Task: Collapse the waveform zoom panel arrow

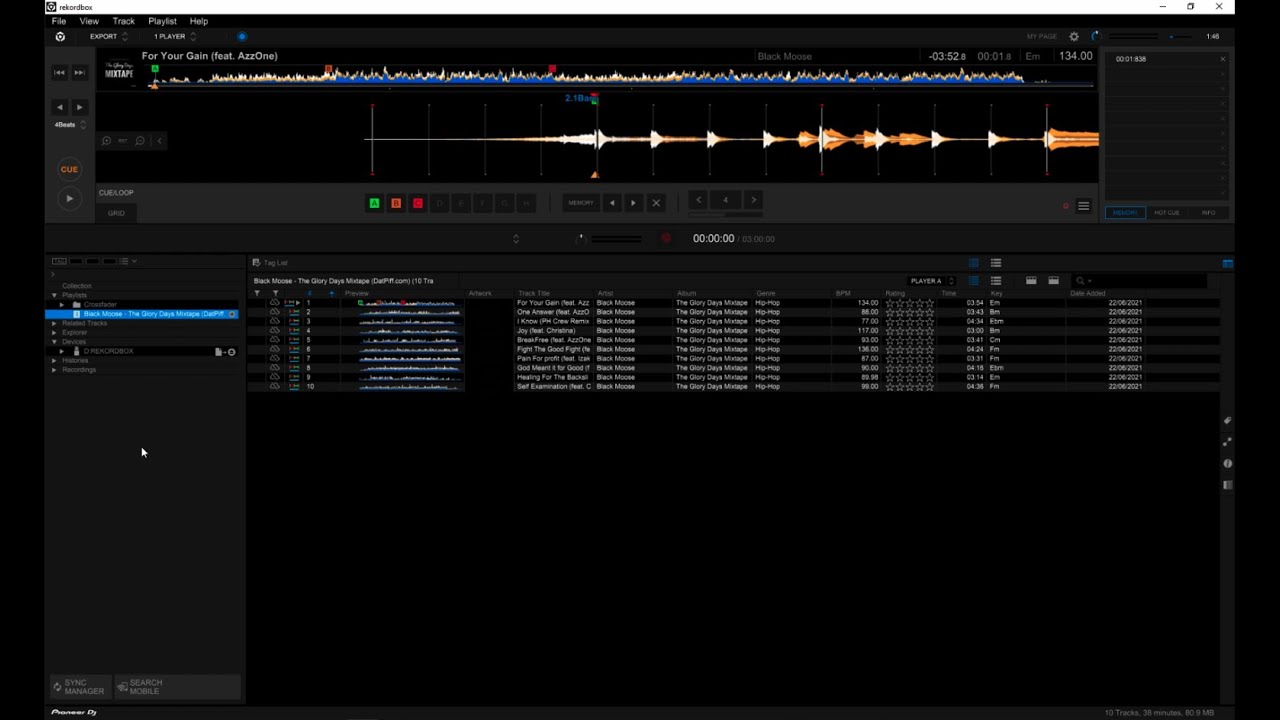Action: tap(160, 141)
